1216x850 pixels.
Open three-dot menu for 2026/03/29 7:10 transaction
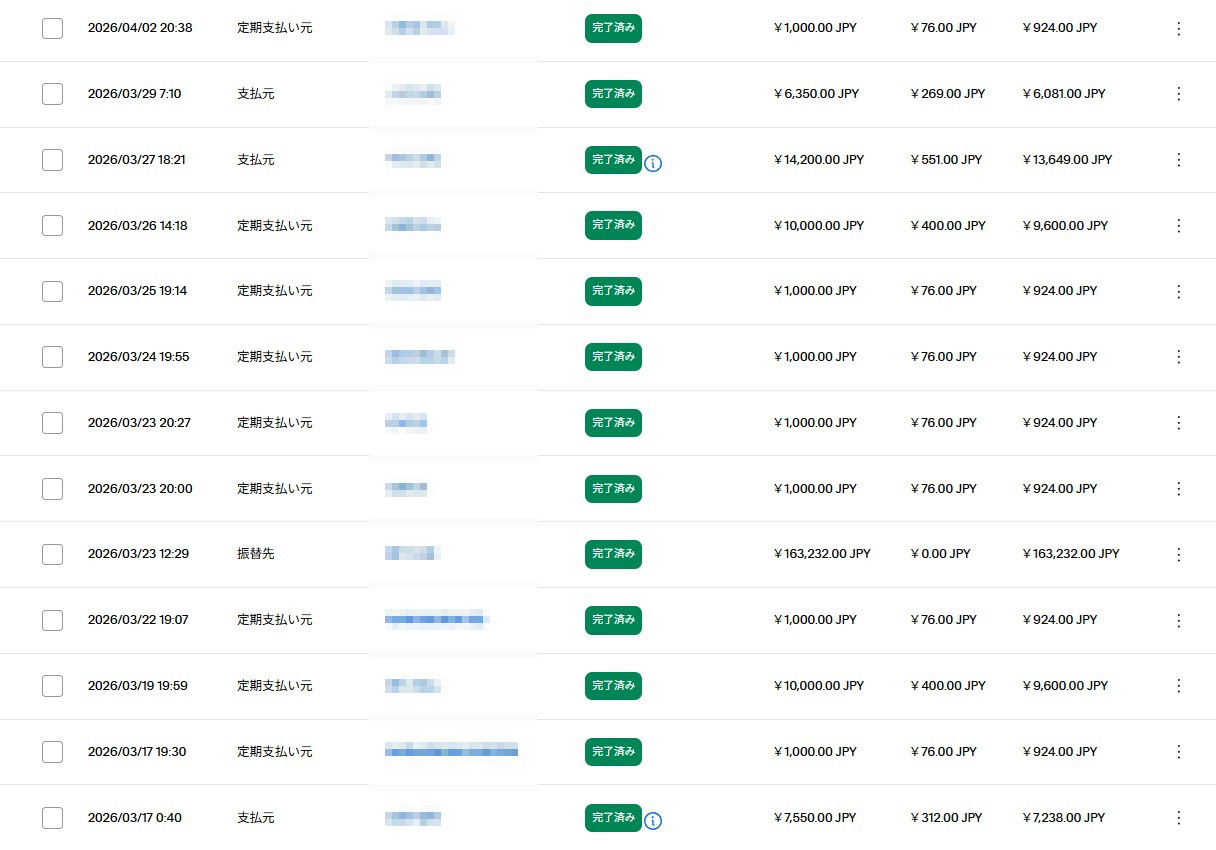1178,94
